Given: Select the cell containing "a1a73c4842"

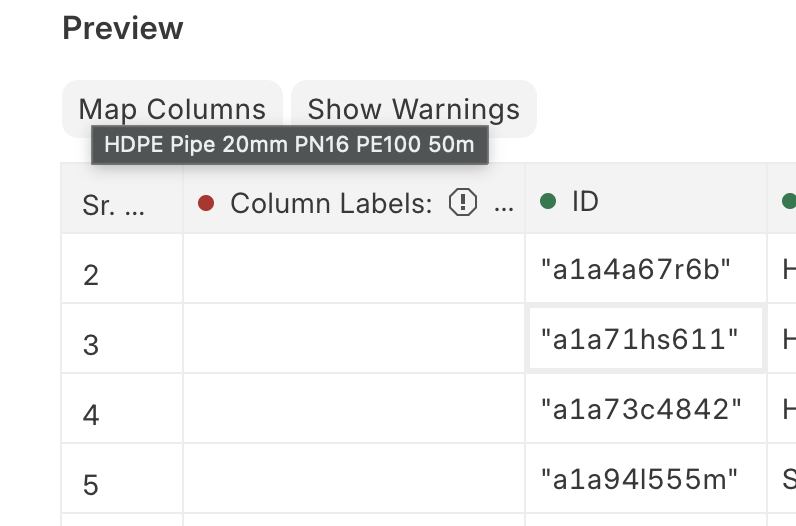Looking at the screenshot, I should [x=640, y=409].
